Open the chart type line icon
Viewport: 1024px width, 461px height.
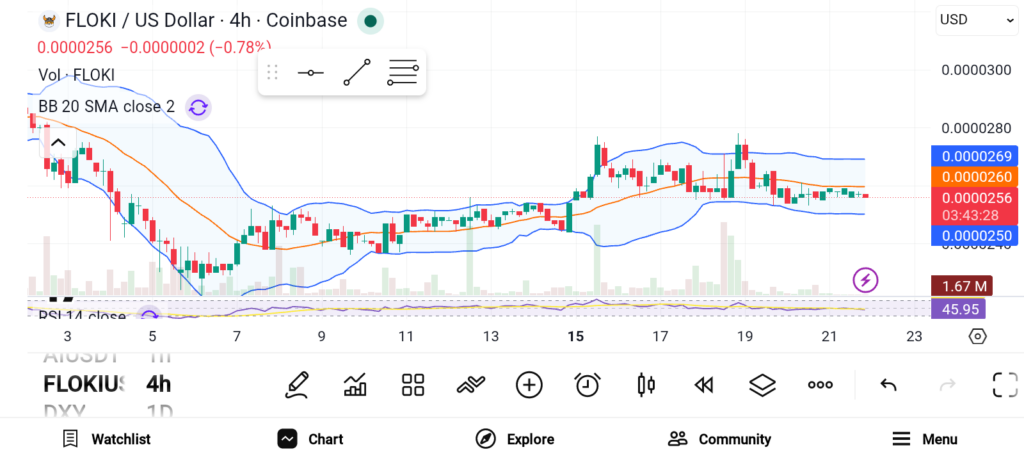tap(471, 385)
